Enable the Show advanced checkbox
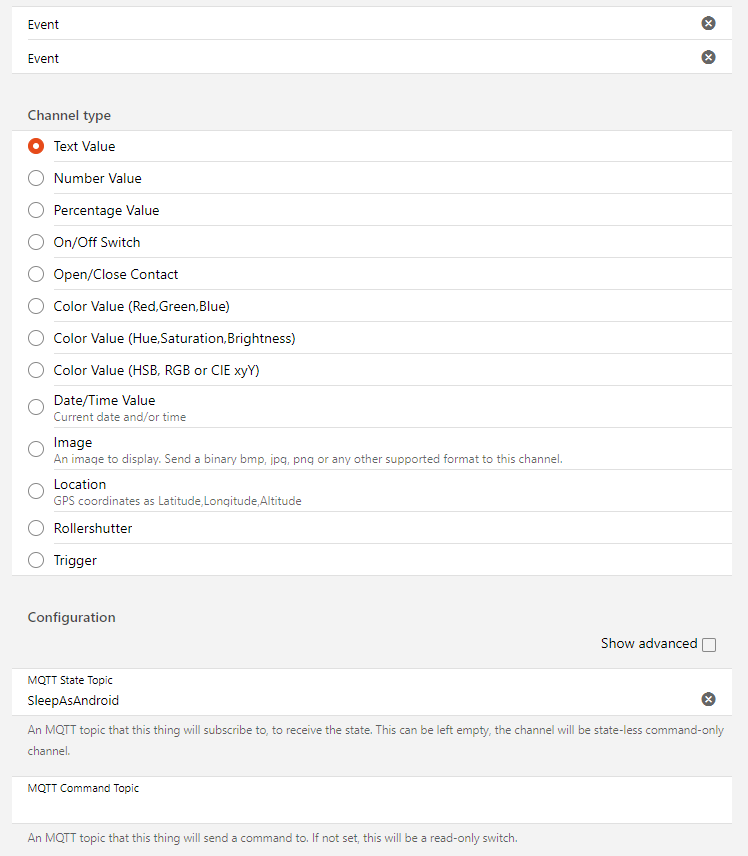 (x=709, y=645)
